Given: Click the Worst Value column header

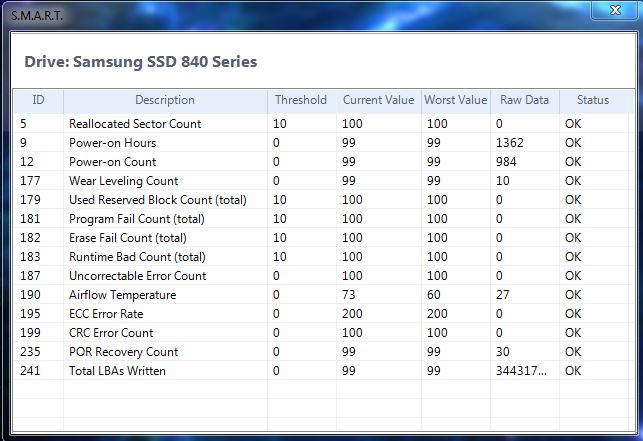Looking at the screenshot, I should click(456, 101).
